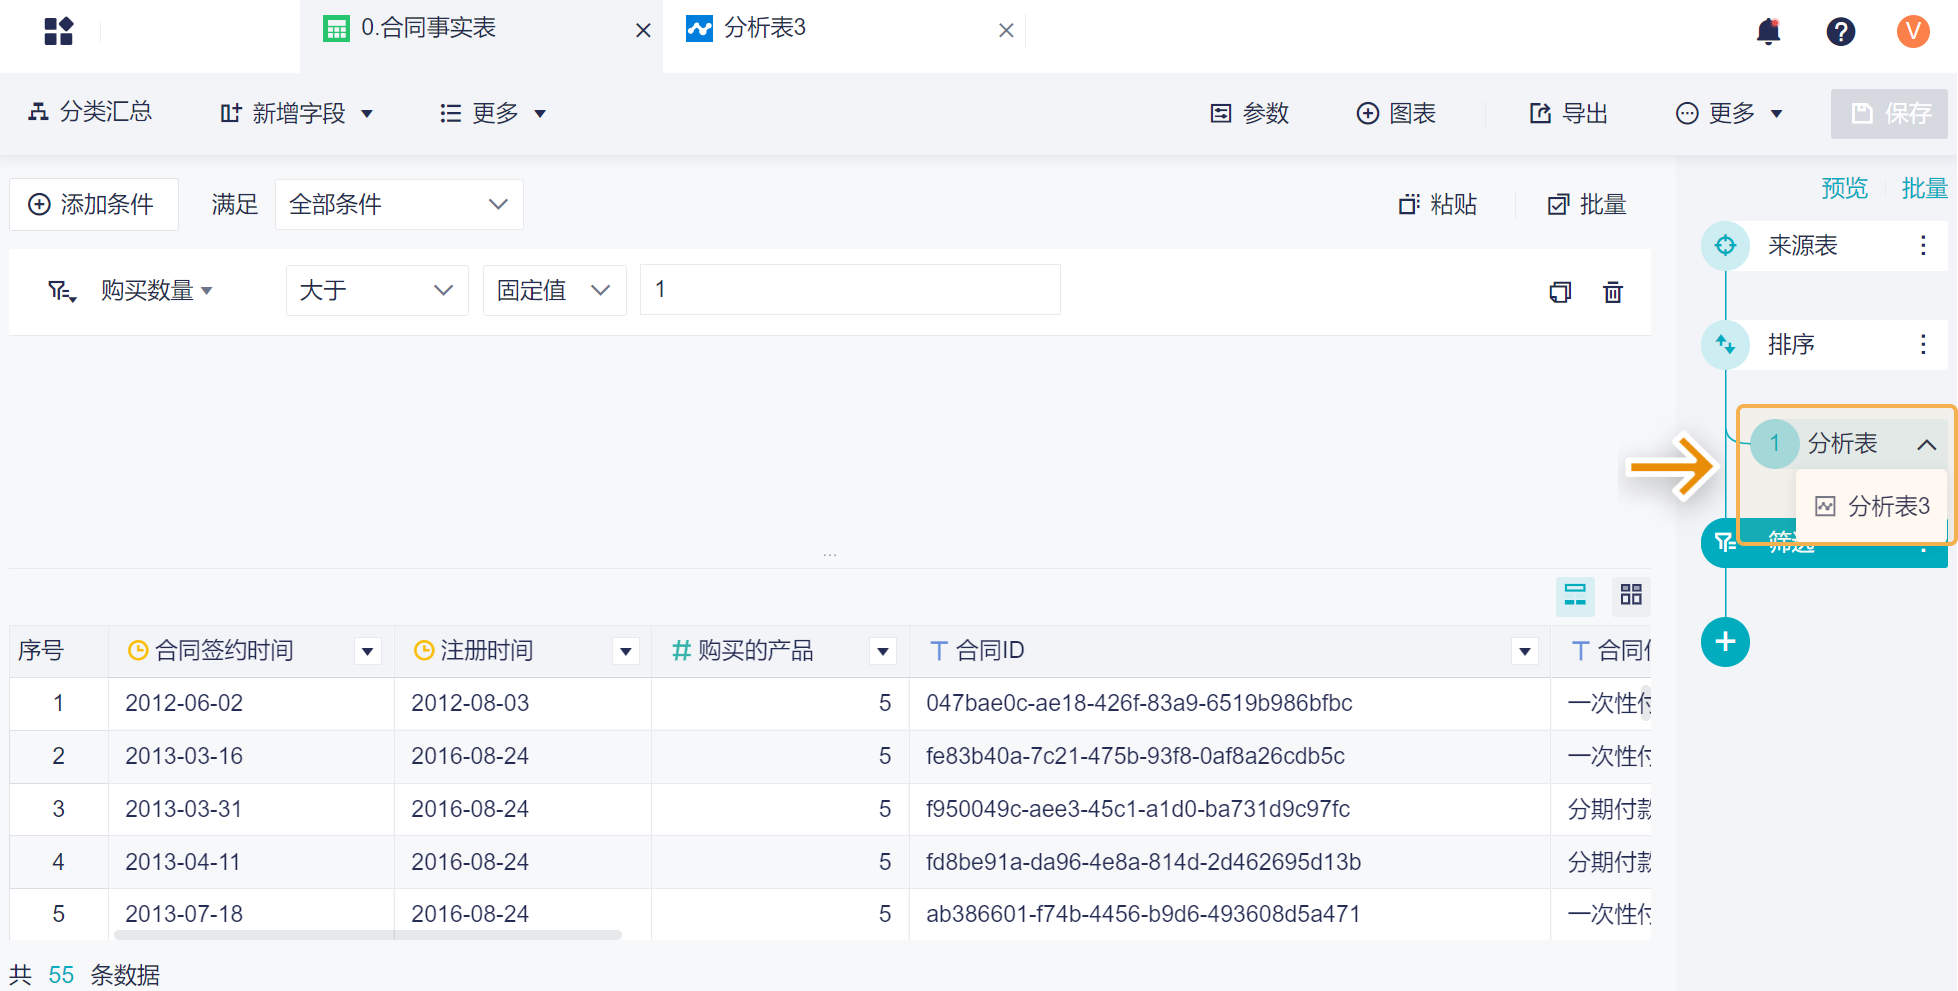
Task: Open the 排序 step options menu
Action: (1922, 344)
